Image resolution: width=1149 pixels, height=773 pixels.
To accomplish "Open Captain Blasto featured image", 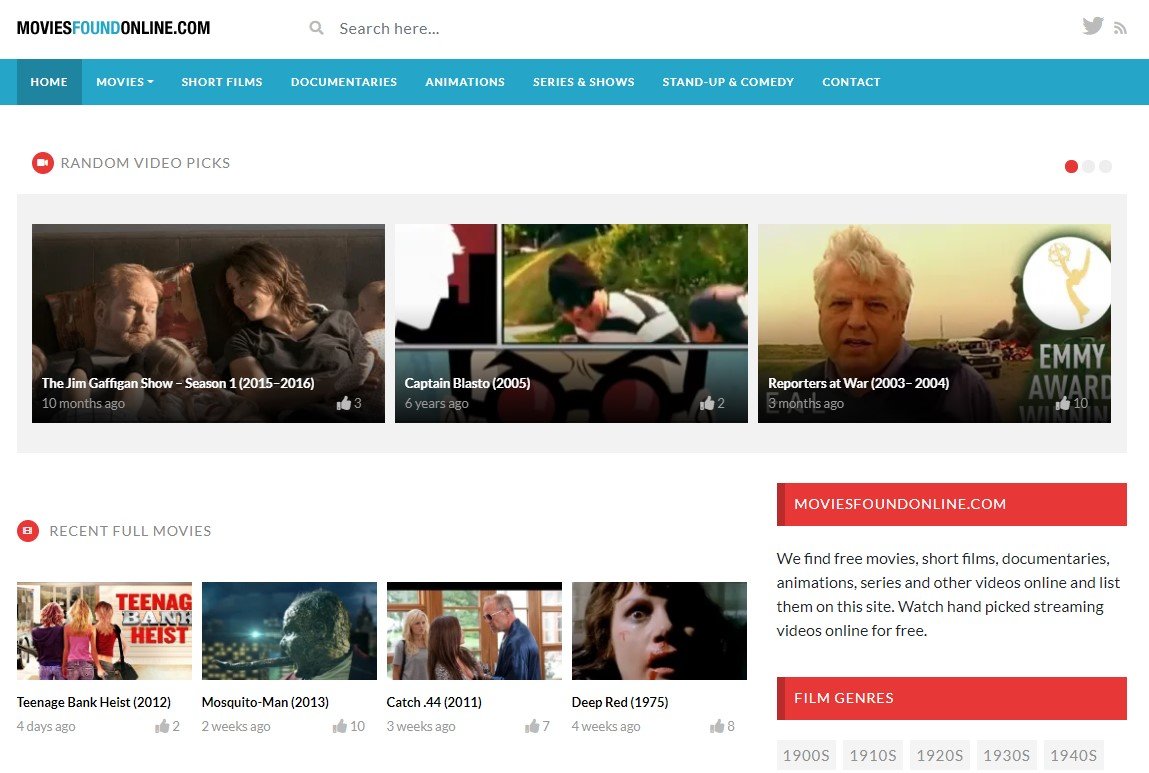I will tap(572, 323).
